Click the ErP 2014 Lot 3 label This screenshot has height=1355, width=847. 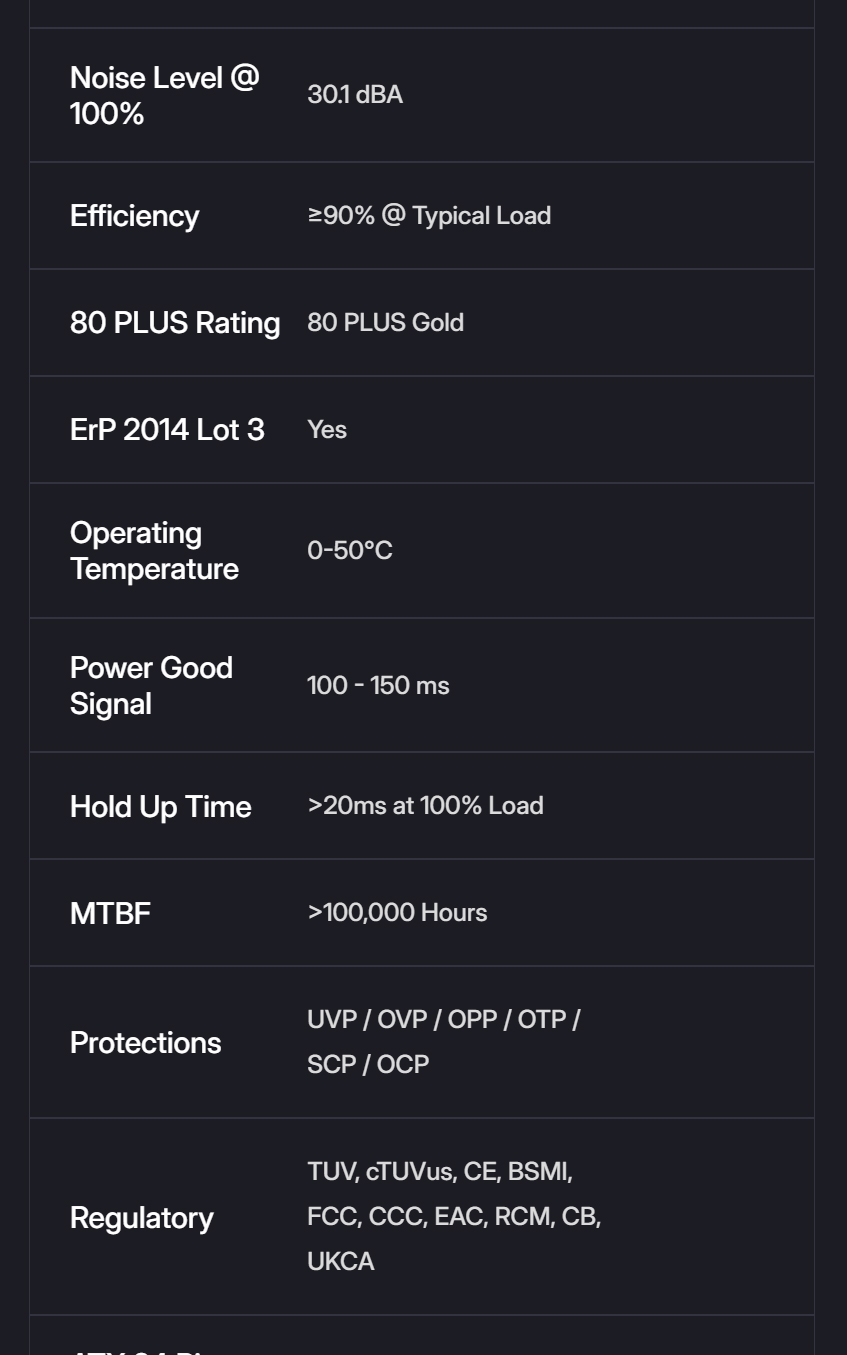[167, 430]
